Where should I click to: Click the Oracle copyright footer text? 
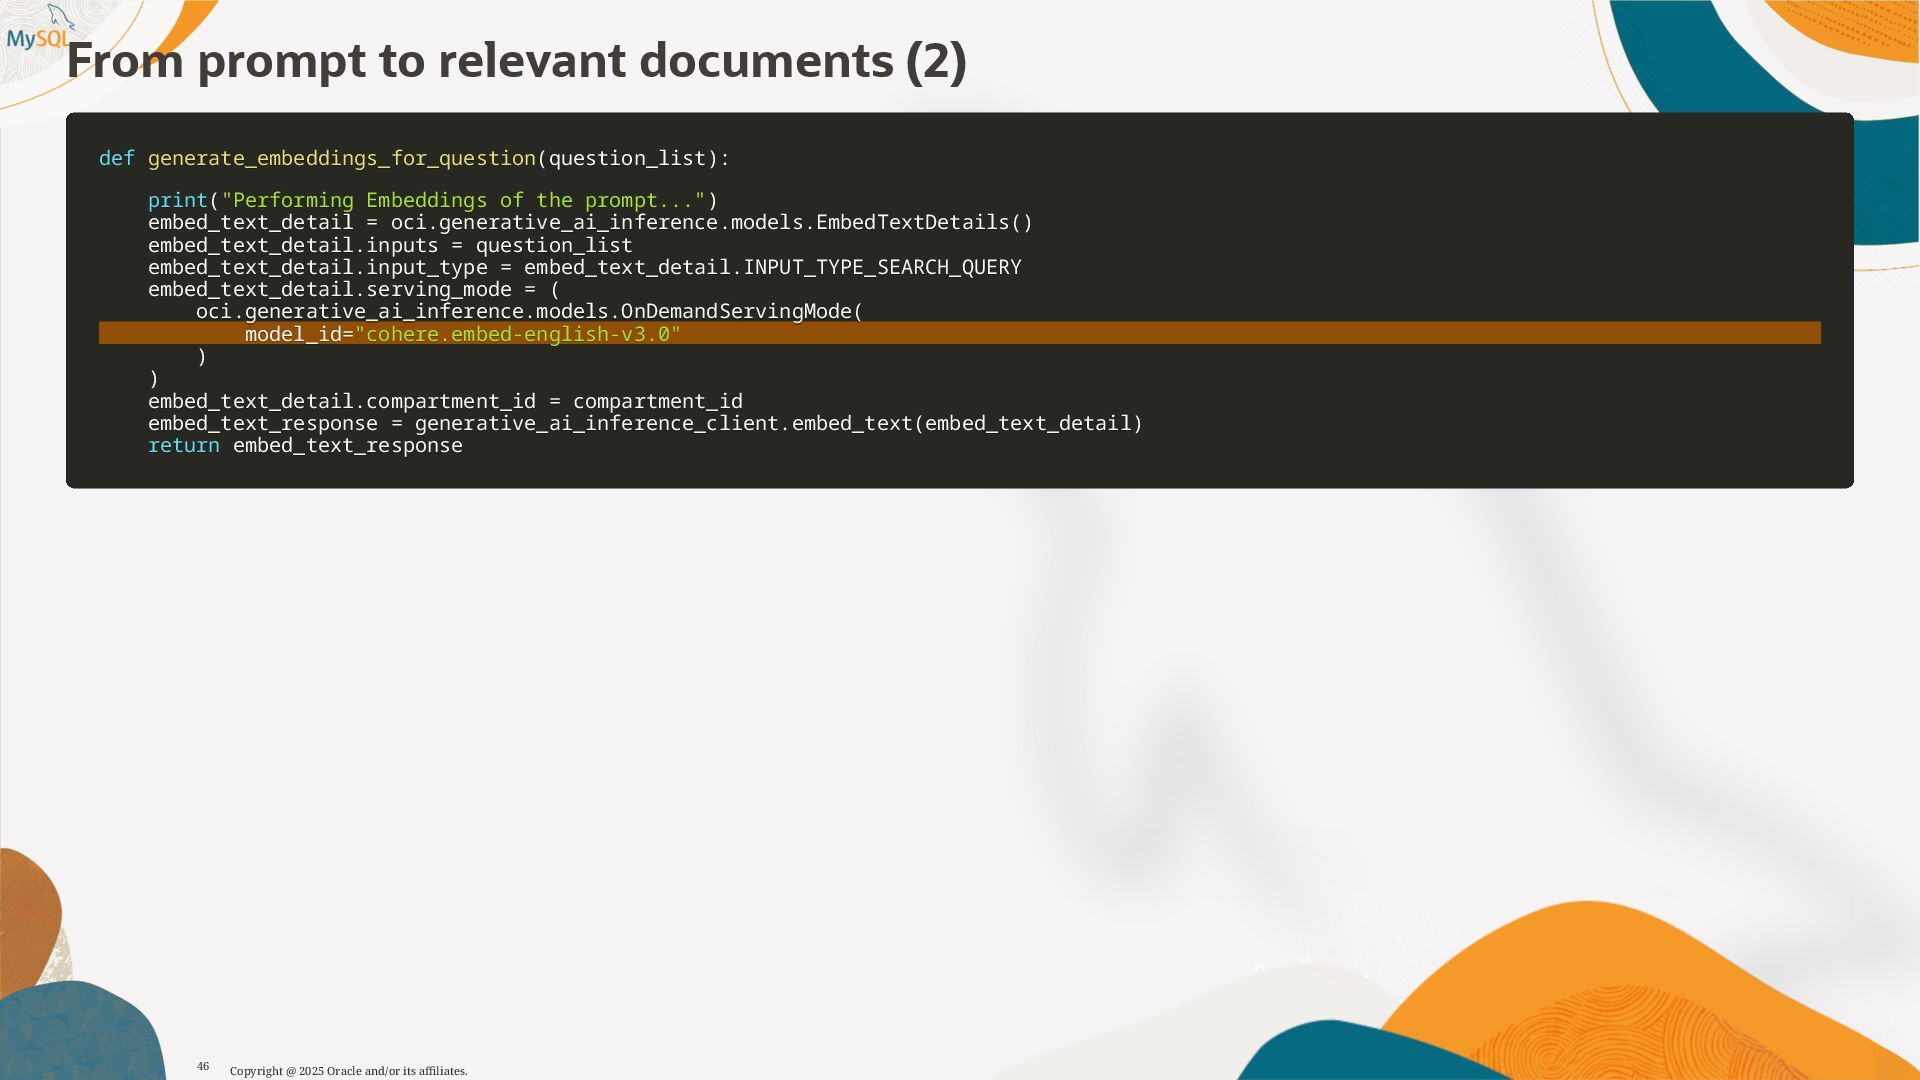348,1071
